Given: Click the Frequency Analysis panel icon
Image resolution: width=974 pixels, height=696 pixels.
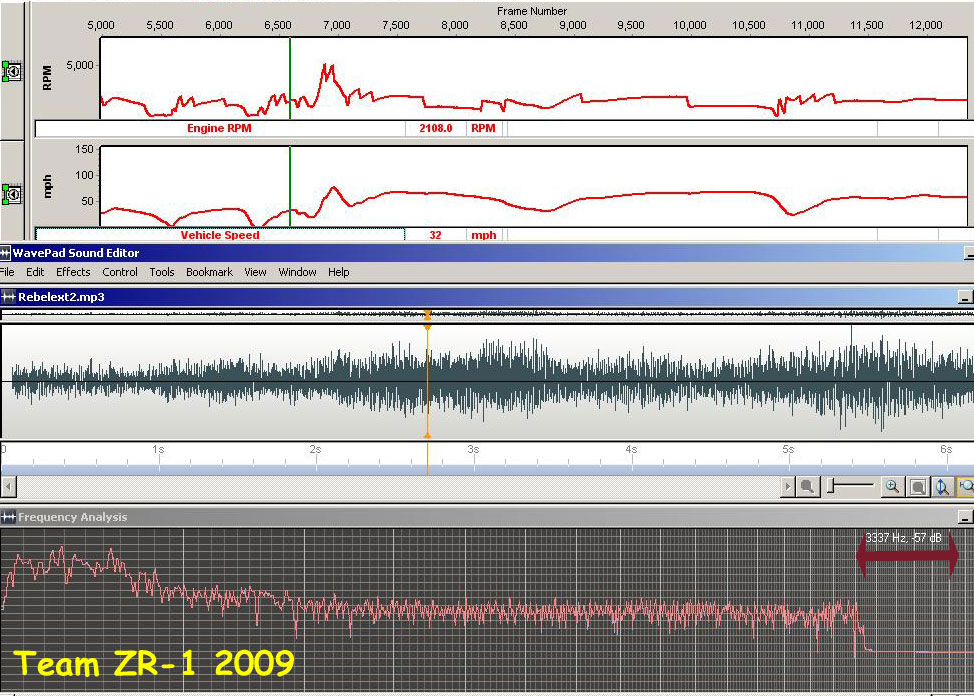Looking at the screenshot, I should point(9,517).
